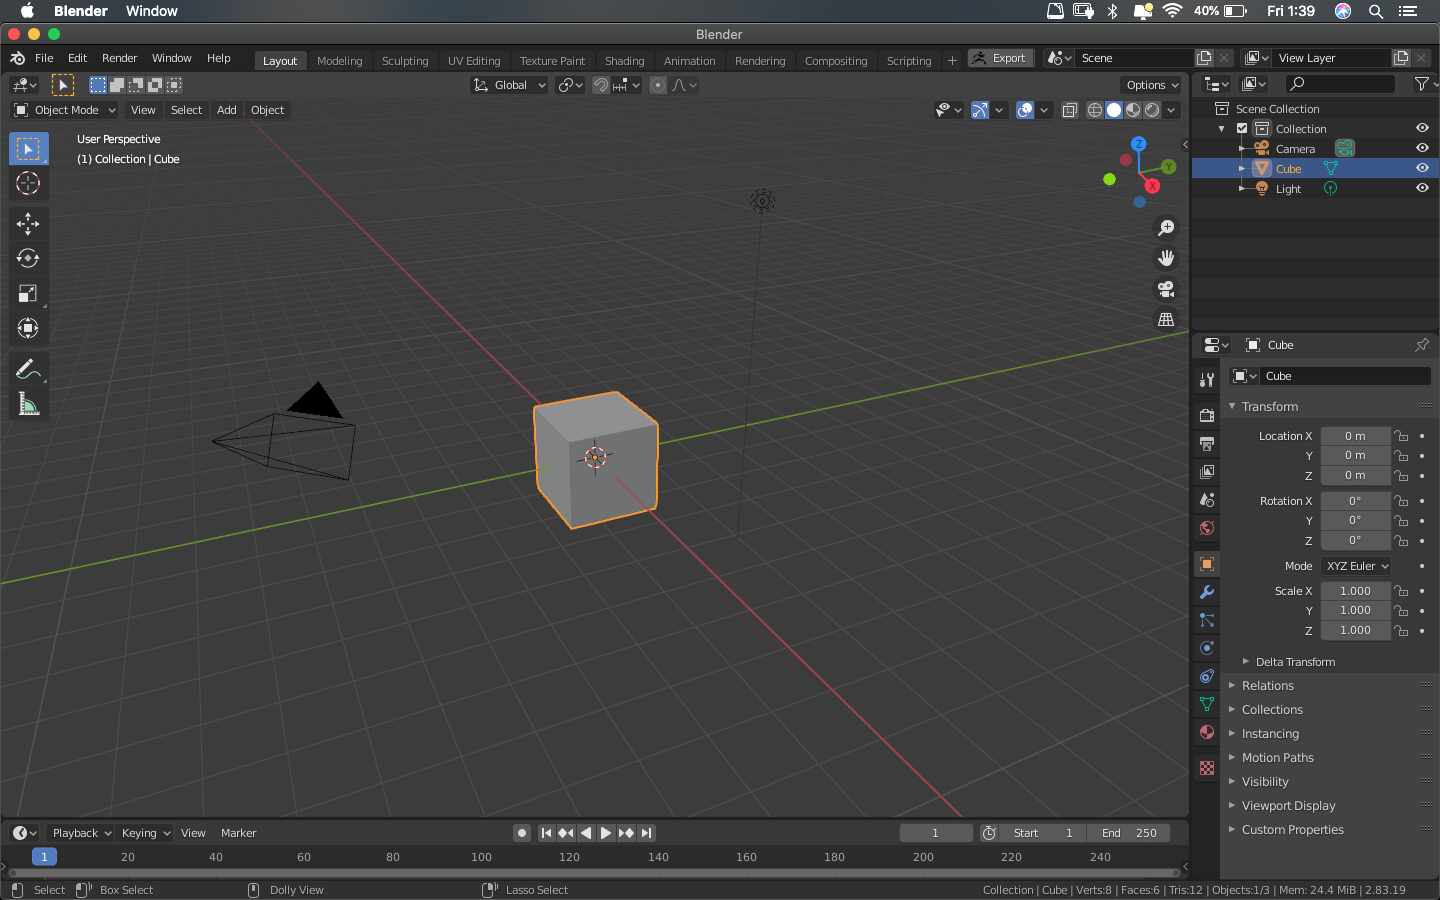Hide the Cube in the outliner
1440x900 pixels.
pyautogui.click(x=1422, y=168)
